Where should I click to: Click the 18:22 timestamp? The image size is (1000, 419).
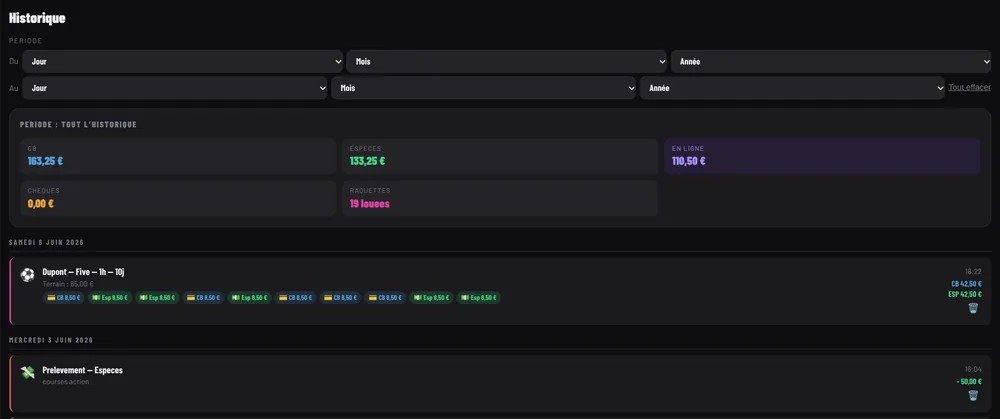[x=973, y=272]
